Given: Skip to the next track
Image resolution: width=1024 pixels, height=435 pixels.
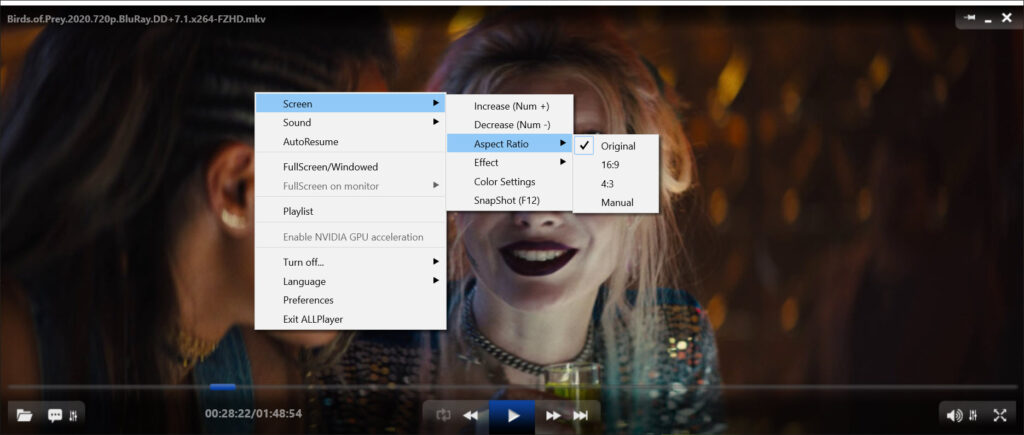Looking at the screenshot, I should 581,415.
